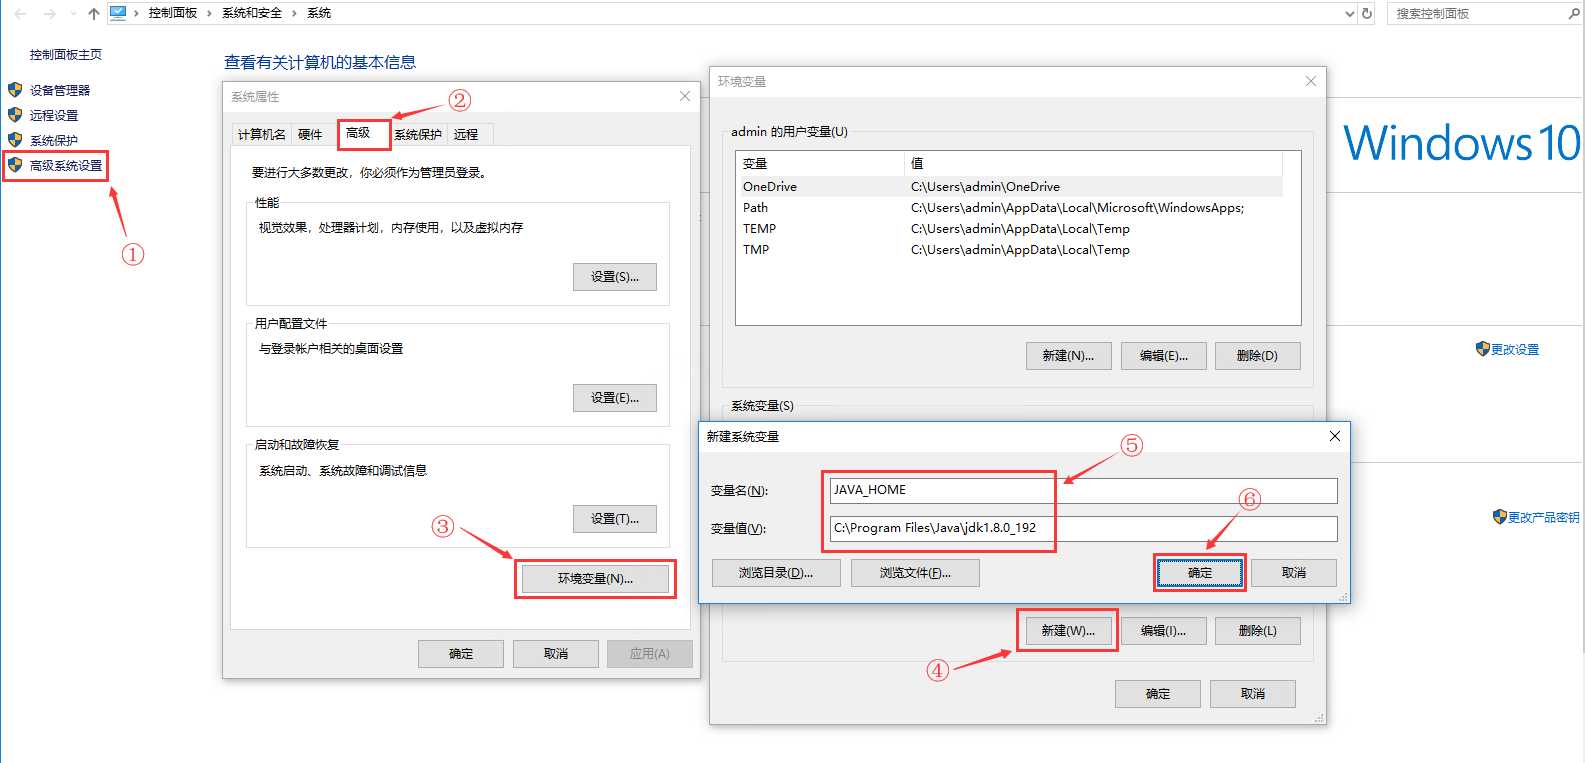1585x763 pixels.
Task: Switch to the 系统保护 tab
Action: point(418,134)
